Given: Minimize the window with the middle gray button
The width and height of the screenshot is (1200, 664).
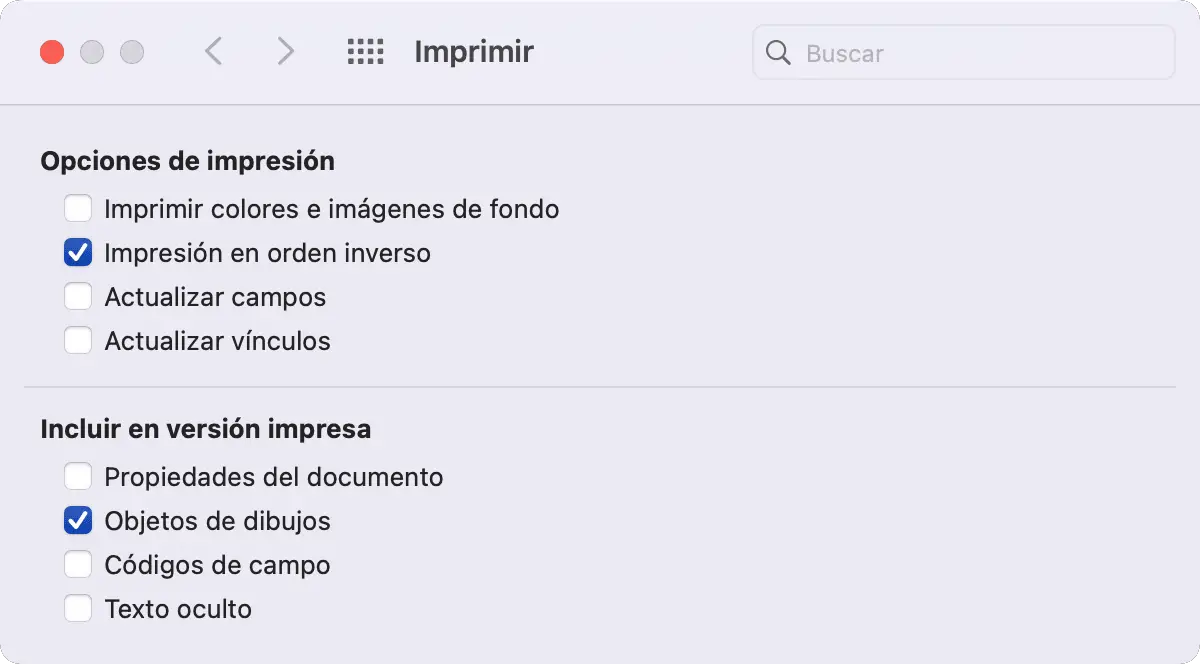Looking at the screenshot, I should point(92,52).
